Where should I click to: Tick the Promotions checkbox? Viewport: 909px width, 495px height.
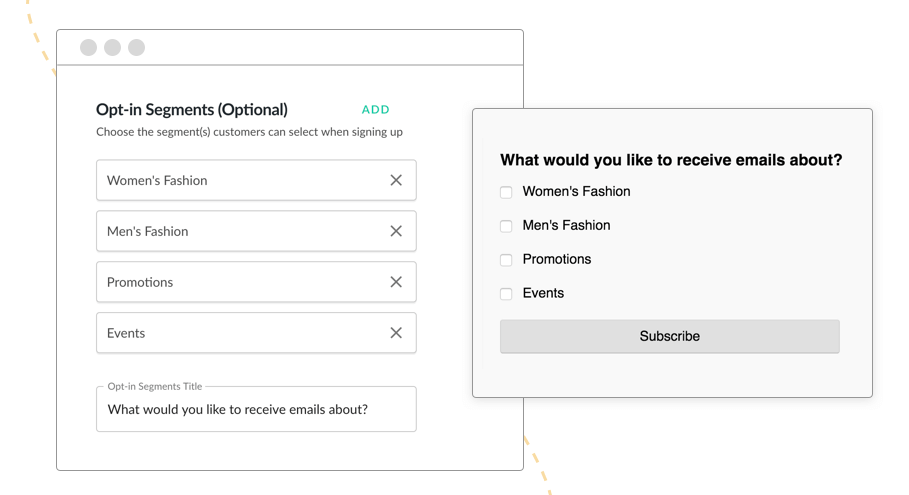click(x=506, y=260)
